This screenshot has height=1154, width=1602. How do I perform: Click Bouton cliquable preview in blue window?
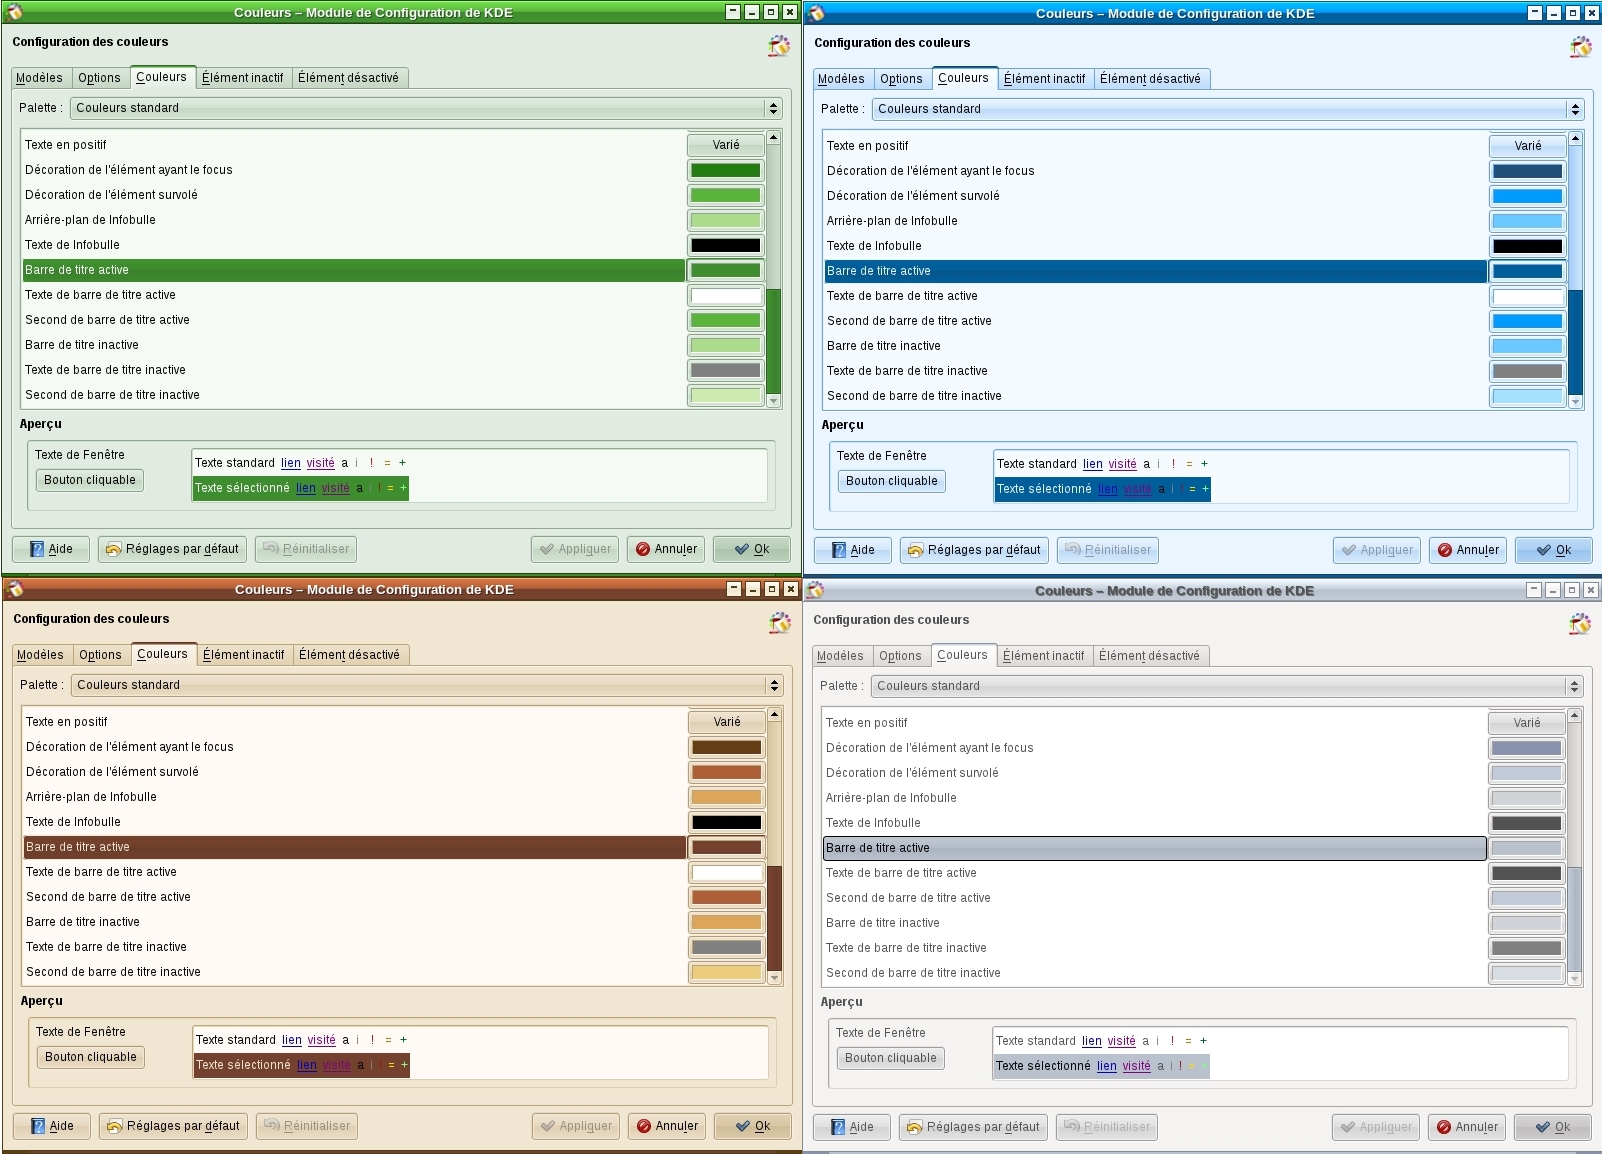(x=892, y=481)
